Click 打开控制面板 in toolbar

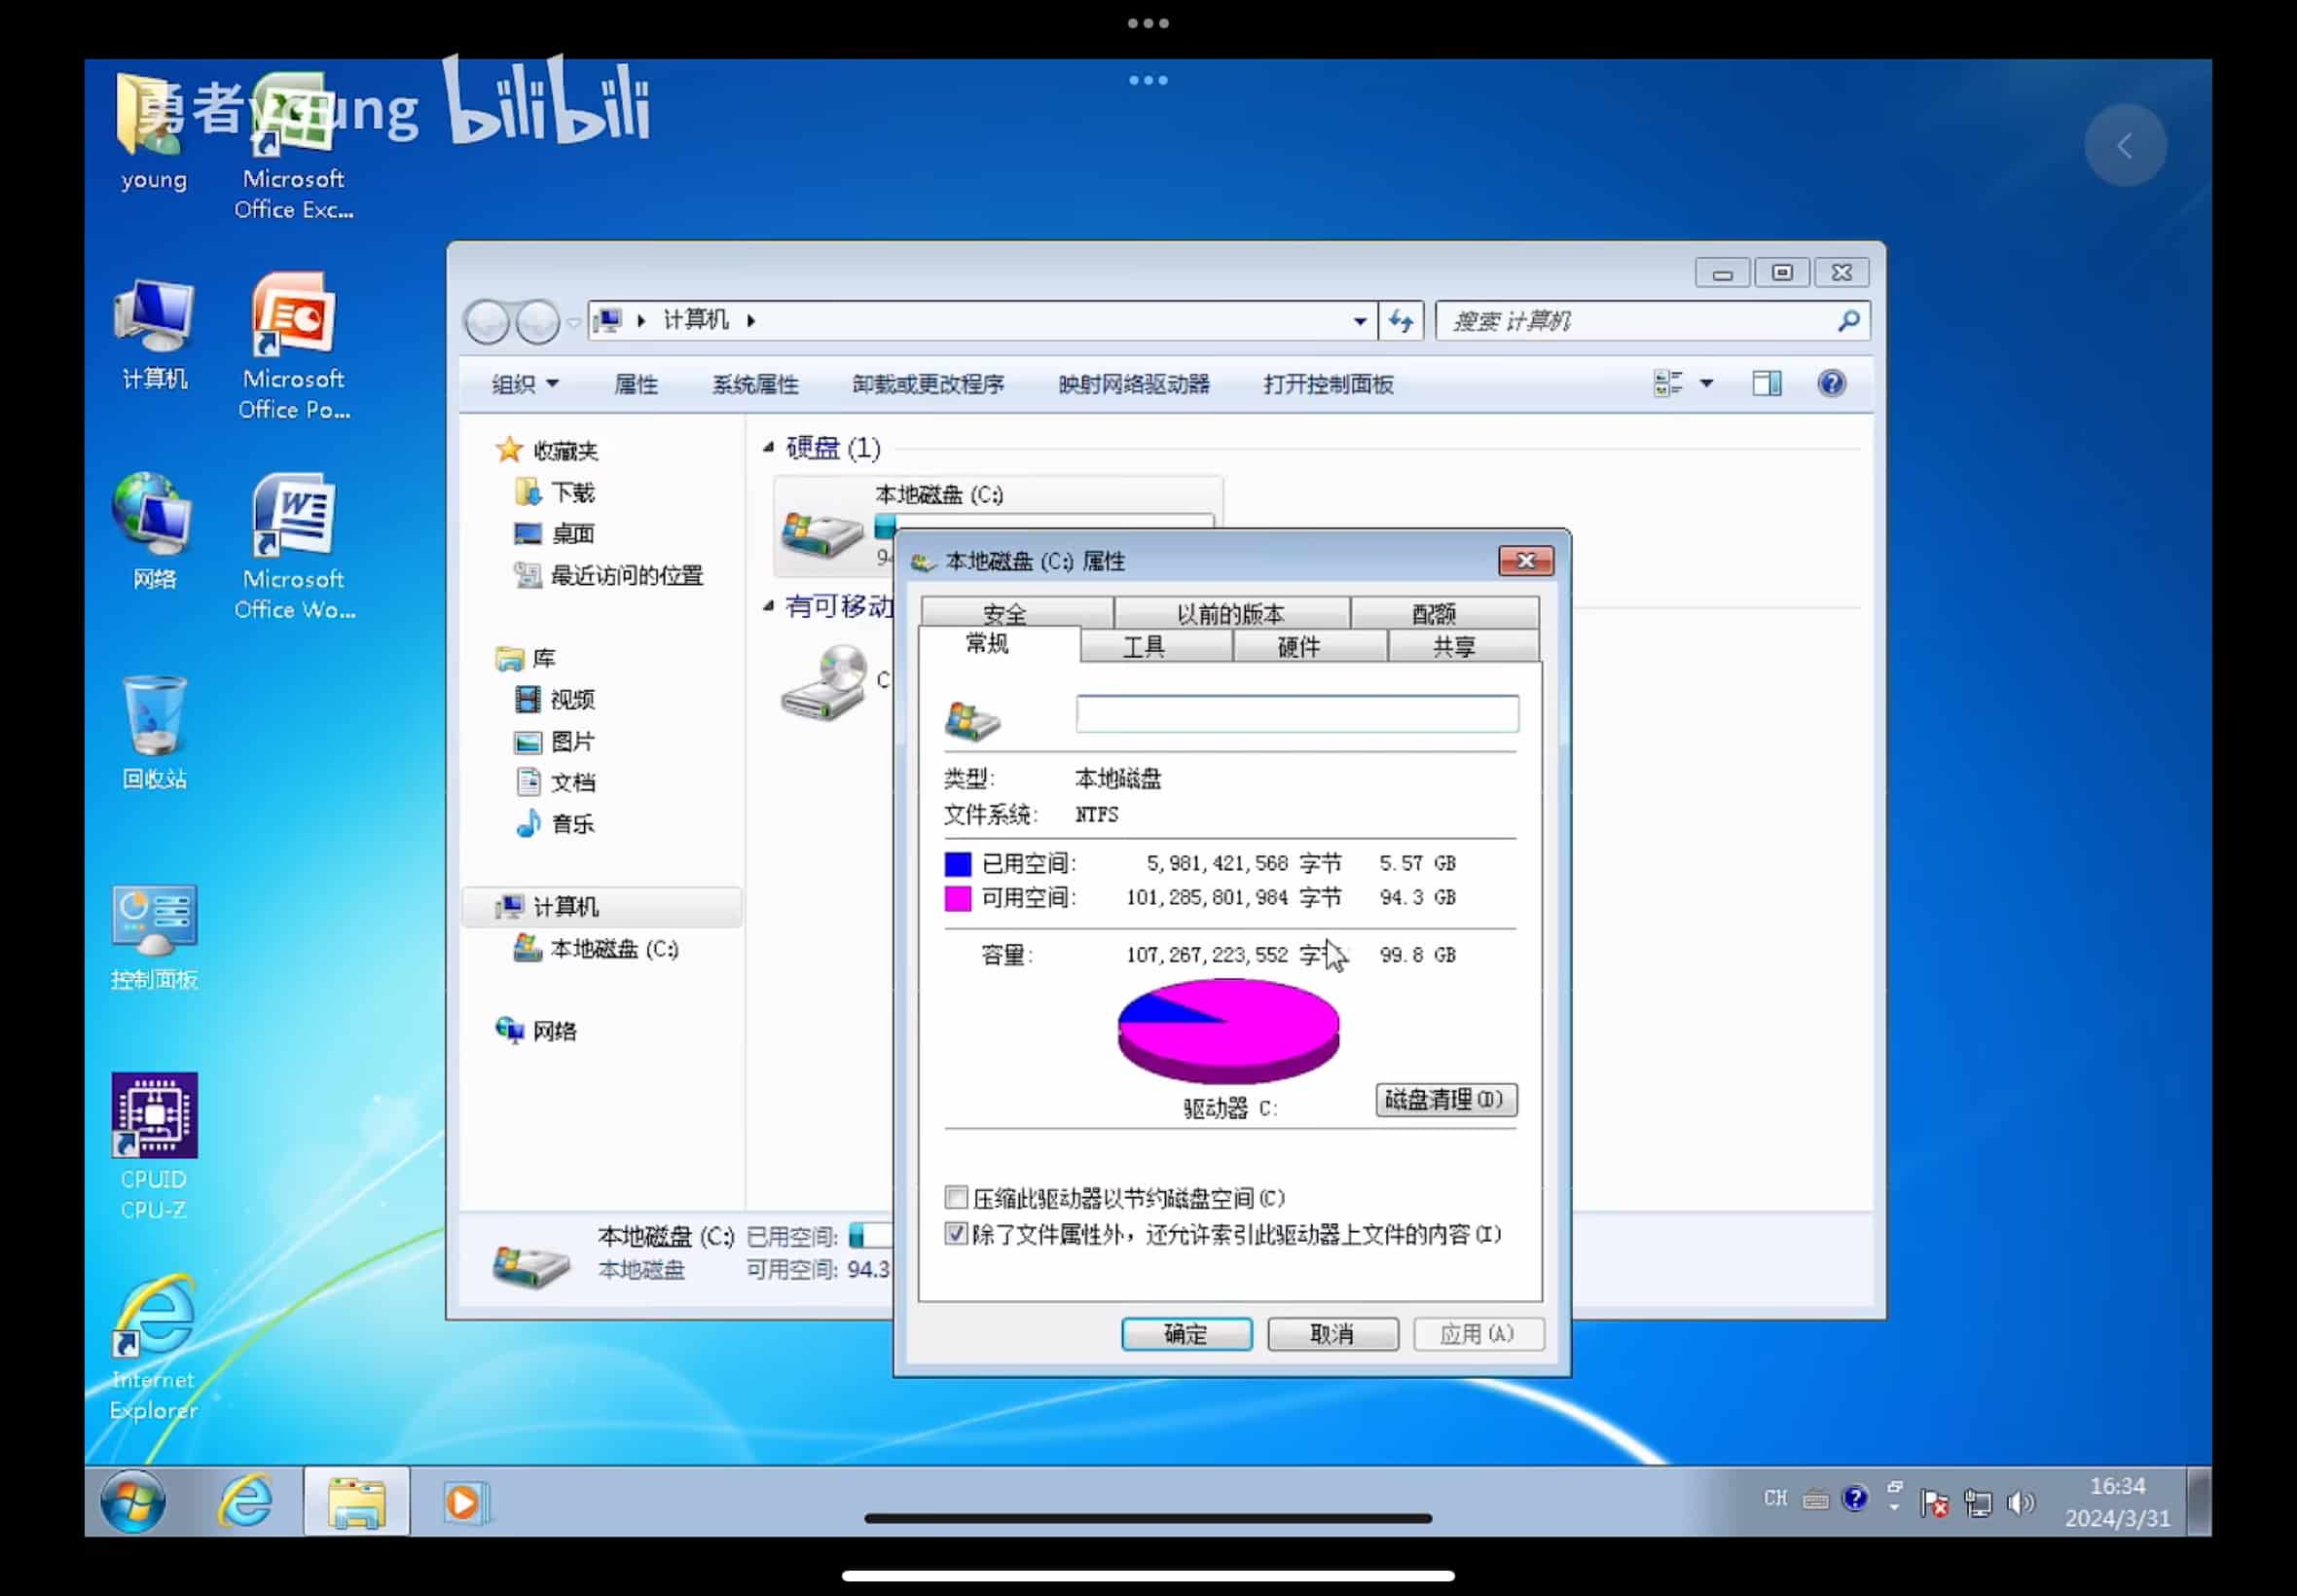(x=1328, y=384)
